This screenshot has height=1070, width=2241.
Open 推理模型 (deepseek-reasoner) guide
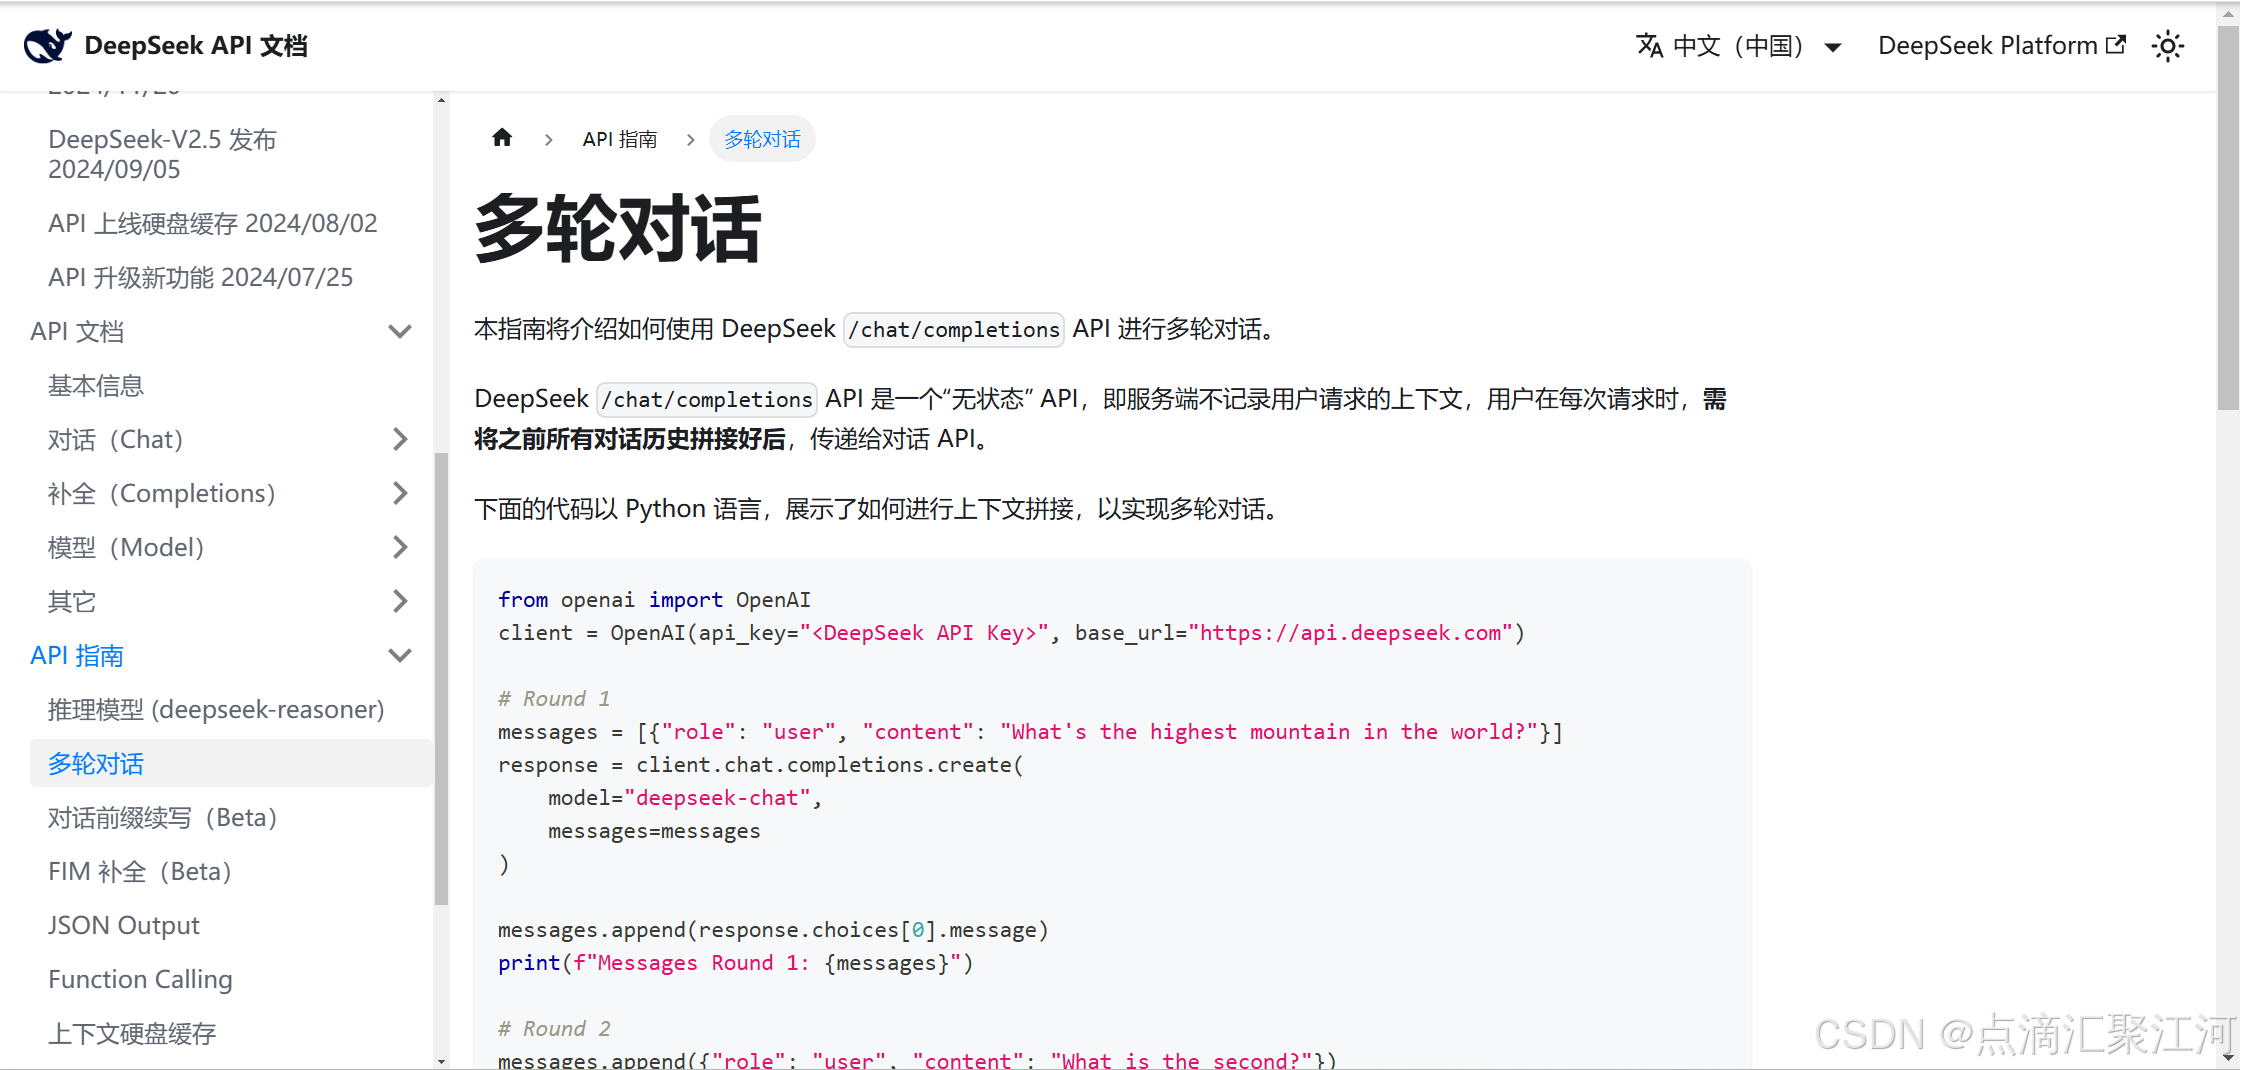pyautogui.click(x=216, y=709)
